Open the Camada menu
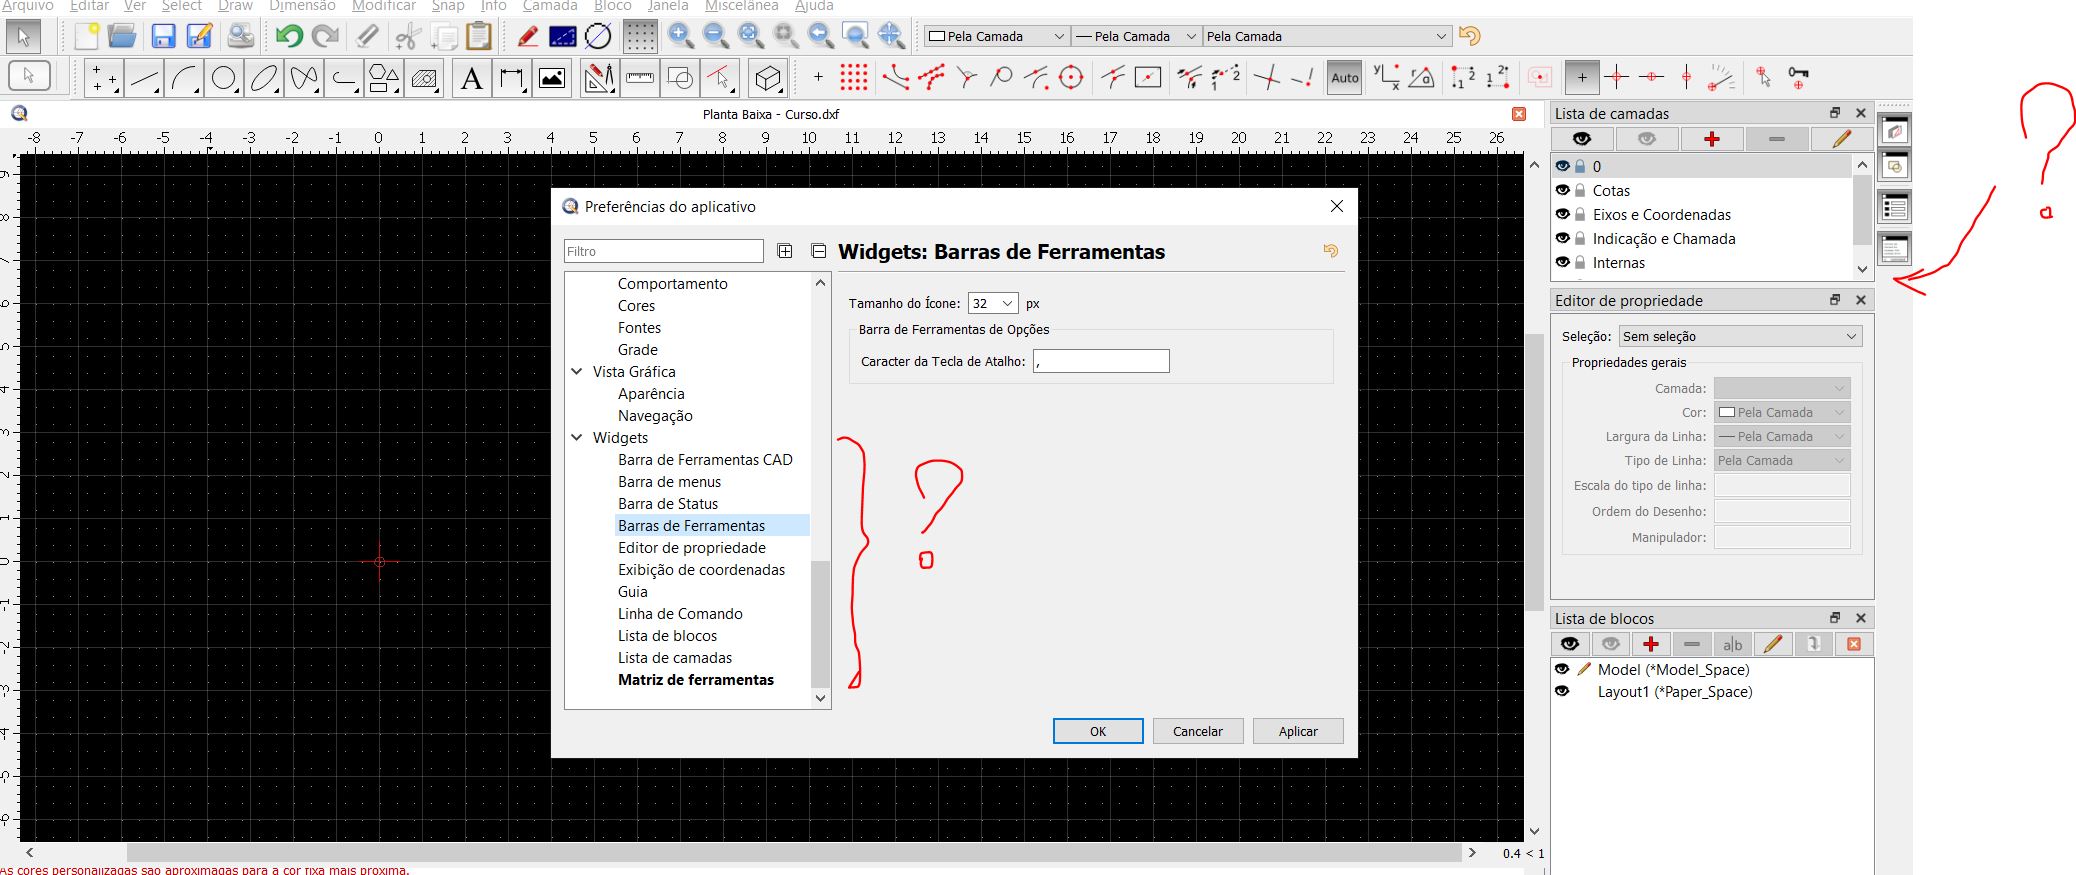The width and height of the screenshot is (2076, 875). pos(550,6)
